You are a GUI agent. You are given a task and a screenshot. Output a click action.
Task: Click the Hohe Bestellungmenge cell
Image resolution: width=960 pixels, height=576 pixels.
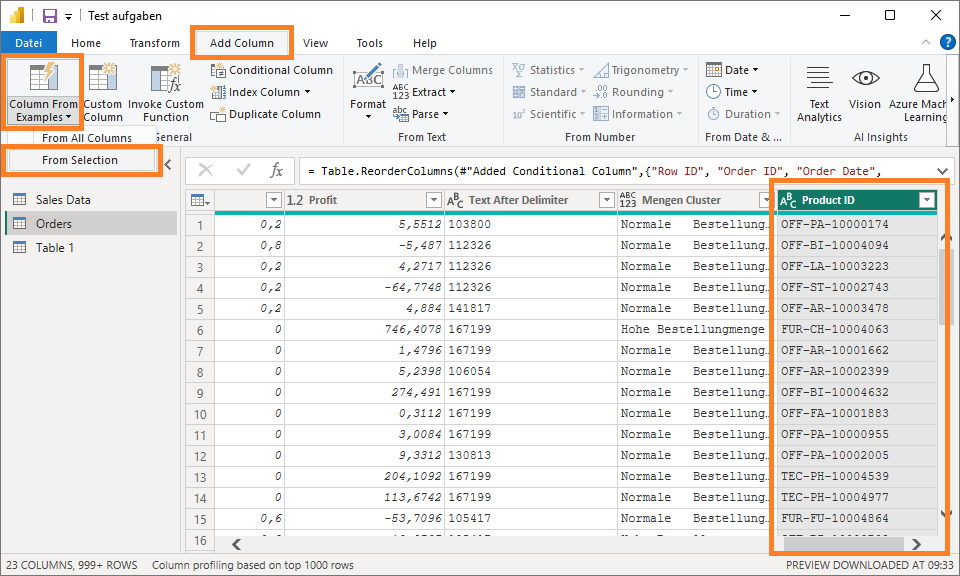click(696, 329)
